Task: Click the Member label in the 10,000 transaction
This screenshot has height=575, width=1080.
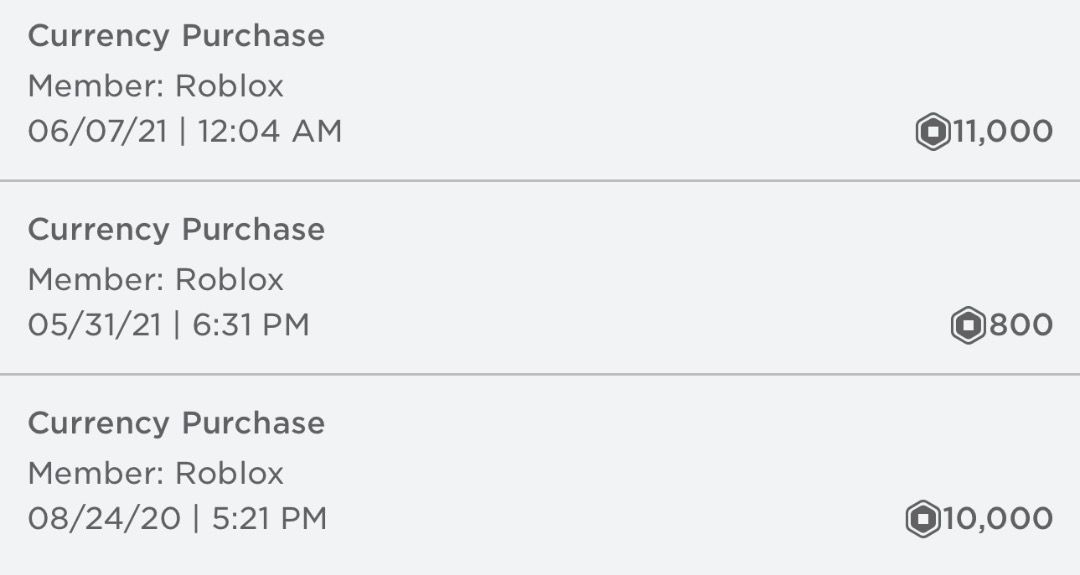Action: coord(95,473)
